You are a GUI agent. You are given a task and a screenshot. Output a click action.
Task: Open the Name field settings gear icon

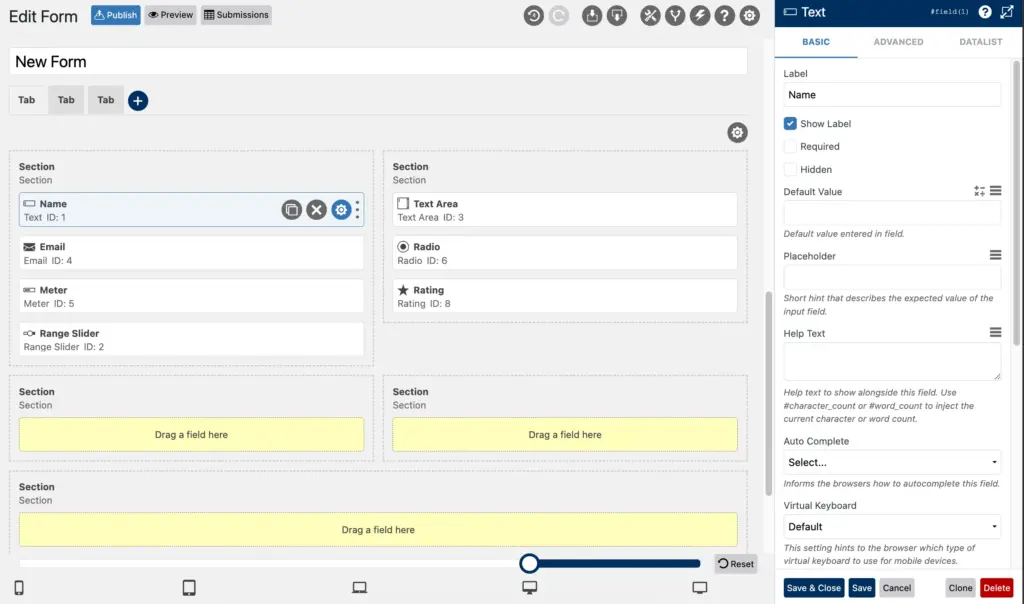click(341, 210)
